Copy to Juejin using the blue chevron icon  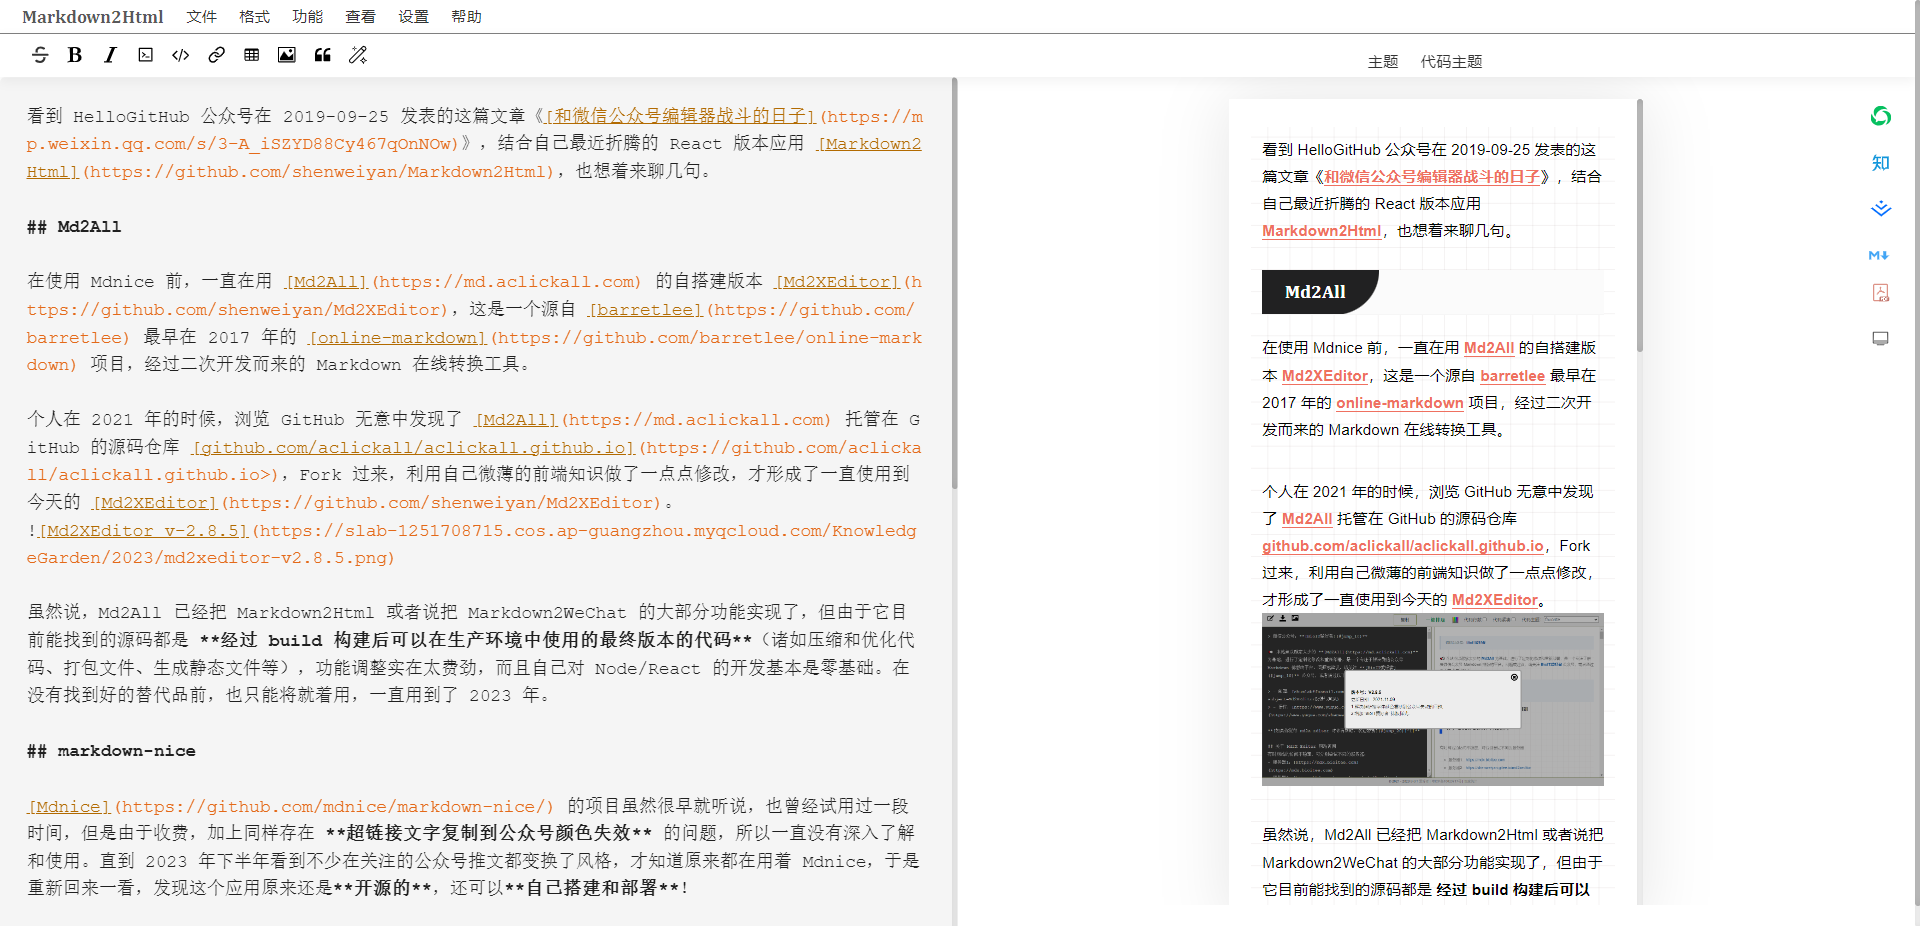(1881, 209)
